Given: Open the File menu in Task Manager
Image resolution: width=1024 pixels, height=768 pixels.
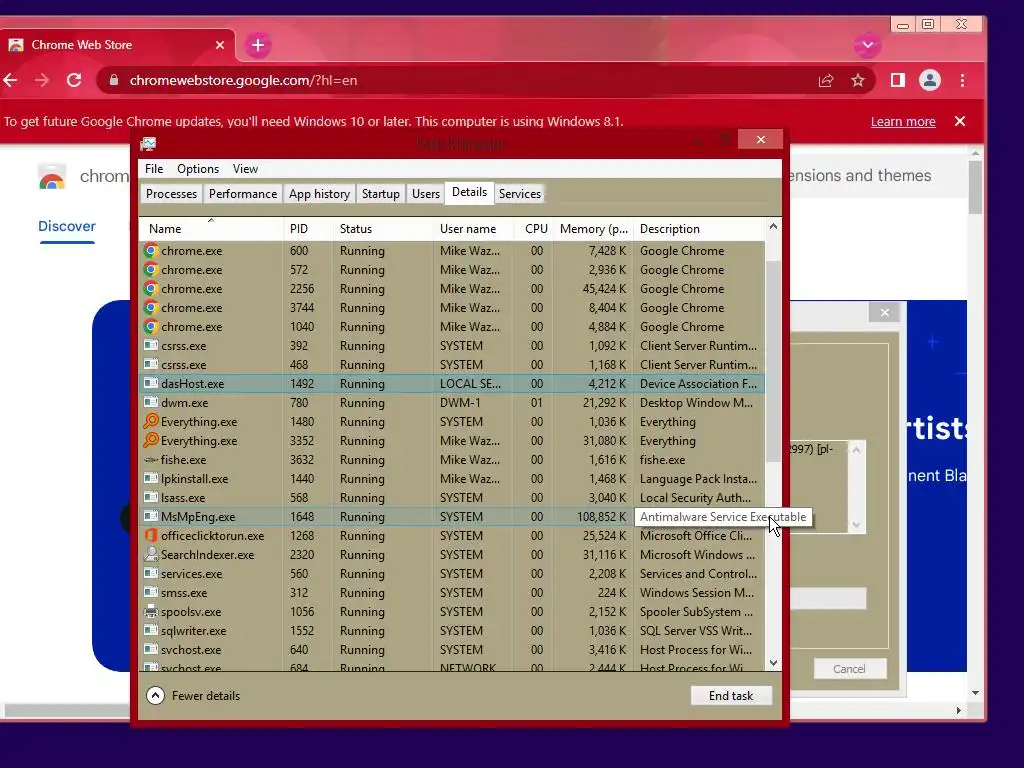Looking at the screenshot, I should 154,169.
